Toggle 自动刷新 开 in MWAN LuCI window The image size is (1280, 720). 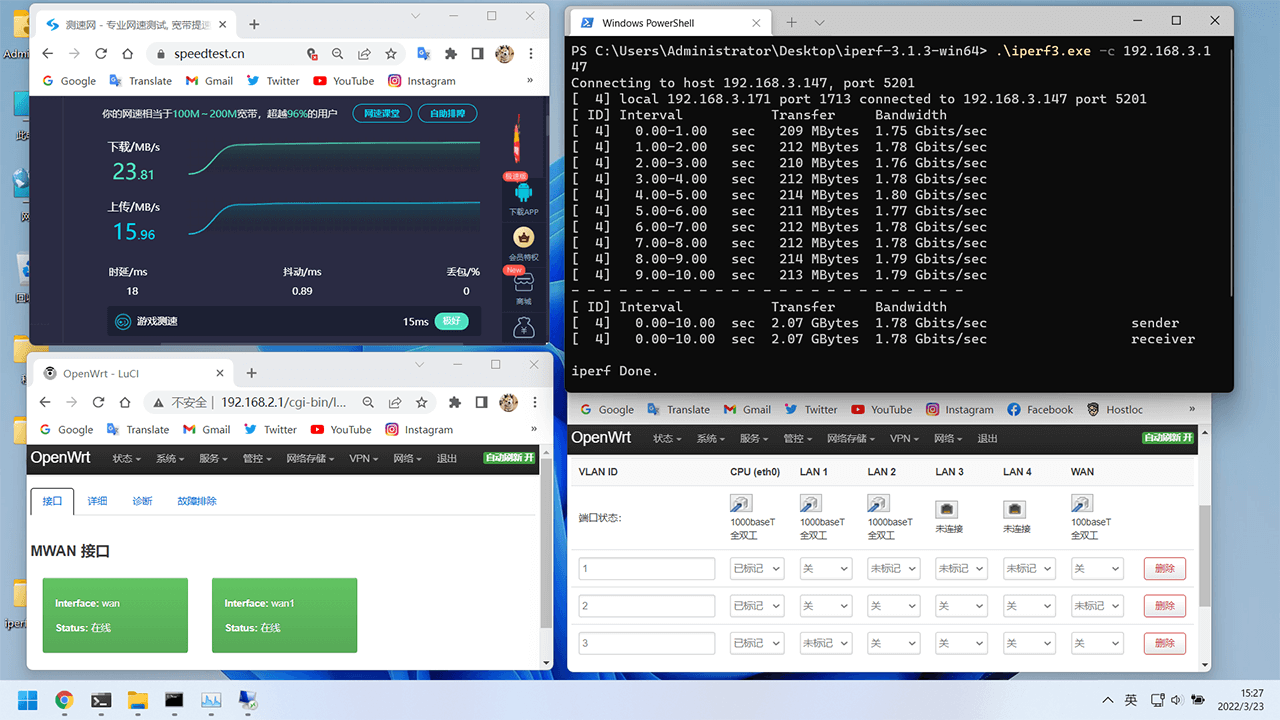click(510, 458)
